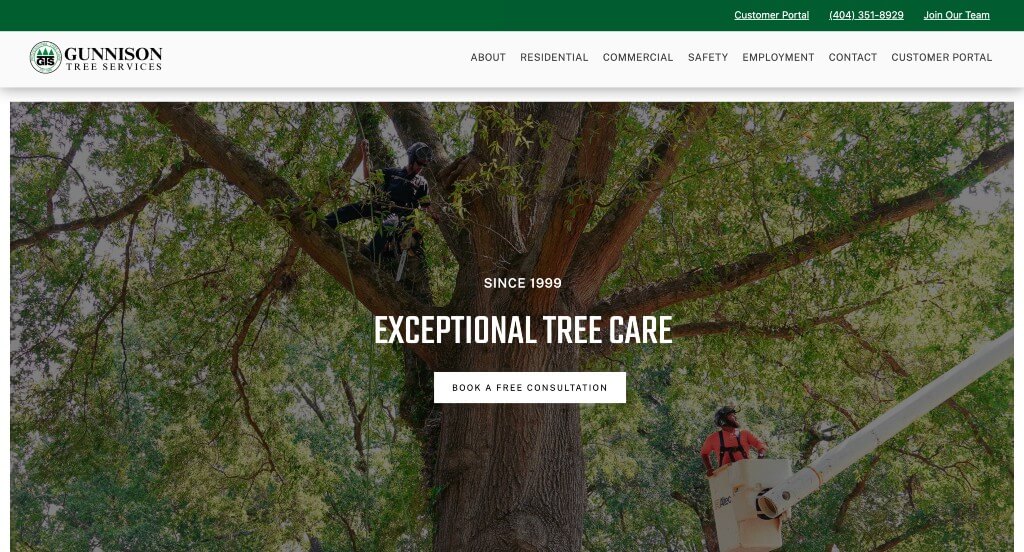
Task: Open the Customer Portal link in green bar
Action: click(x=771, y=15)
